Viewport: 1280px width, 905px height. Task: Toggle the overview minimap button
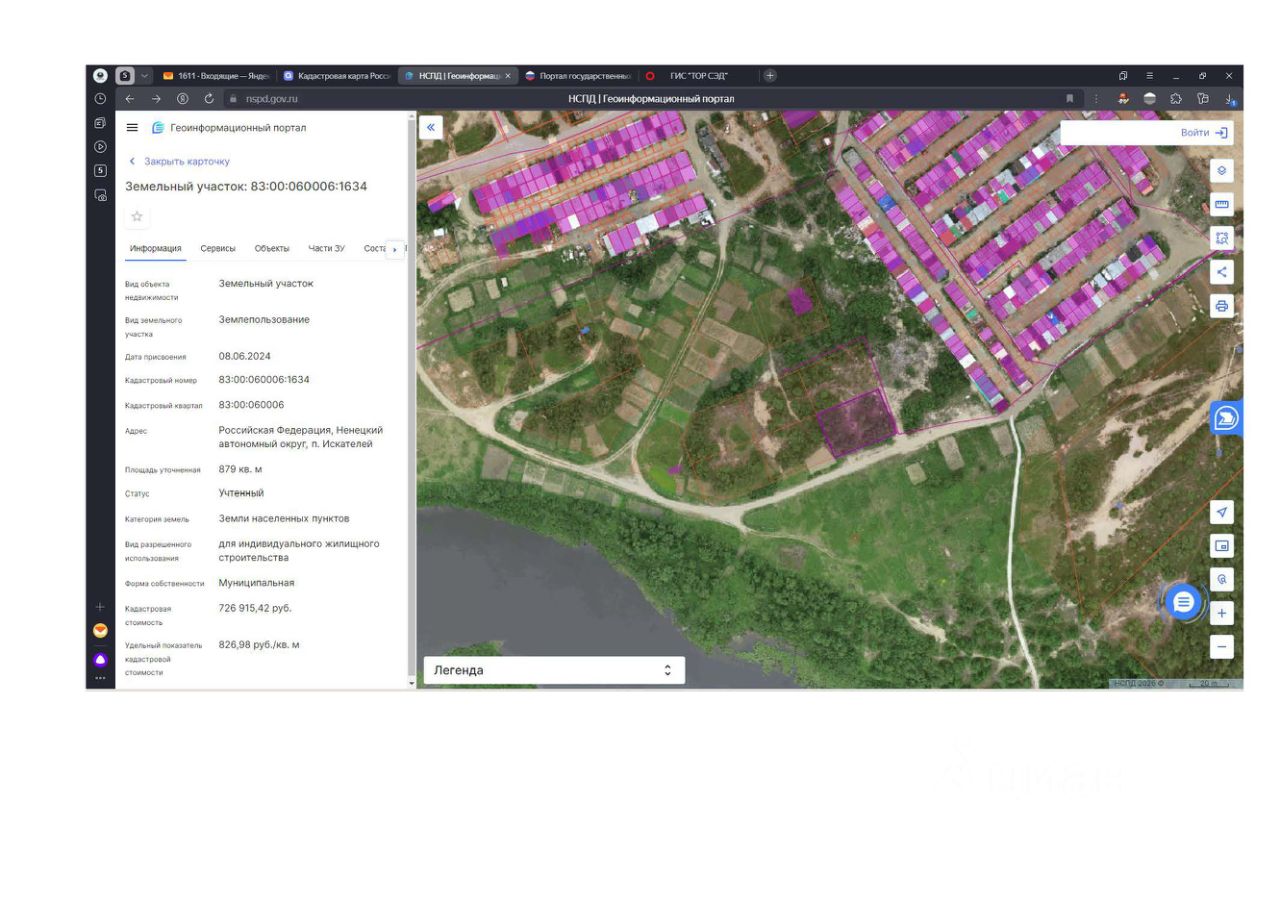pos(1221,546)
